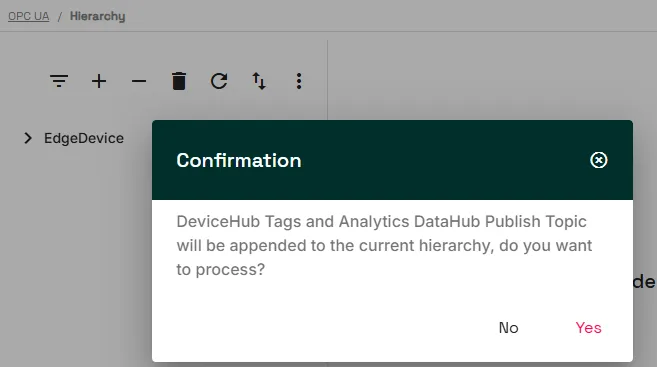Close the Confirmation dialog via X icon
Screen dimensions: 657x367
coord(599,160)
